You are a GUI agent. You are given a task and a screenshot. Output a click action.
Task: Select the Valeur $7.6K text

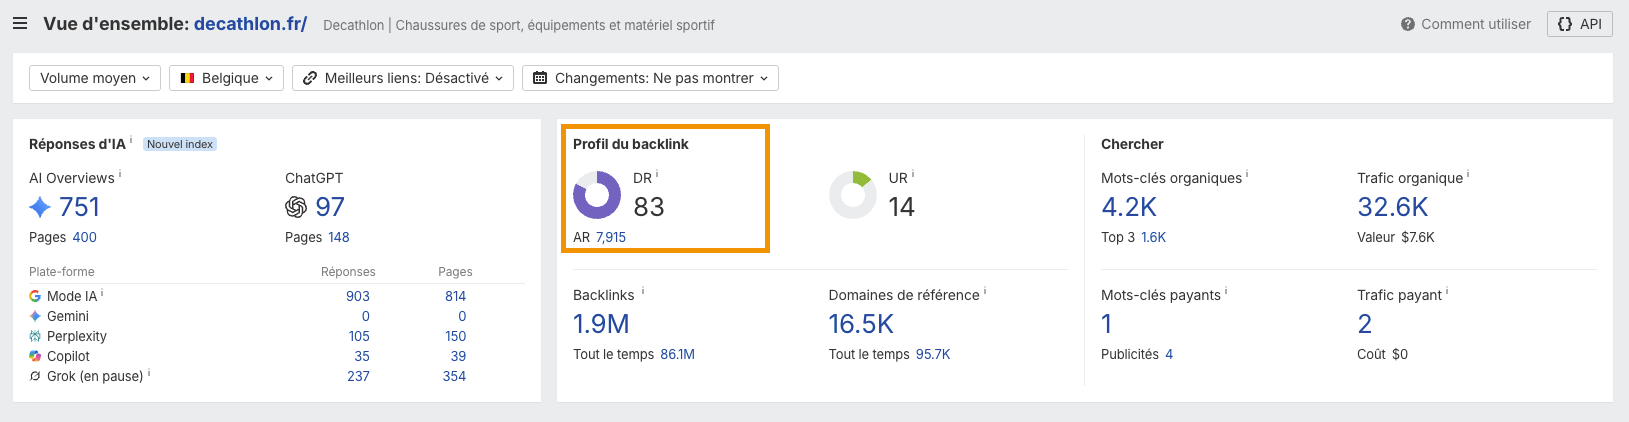(1396, 237)
